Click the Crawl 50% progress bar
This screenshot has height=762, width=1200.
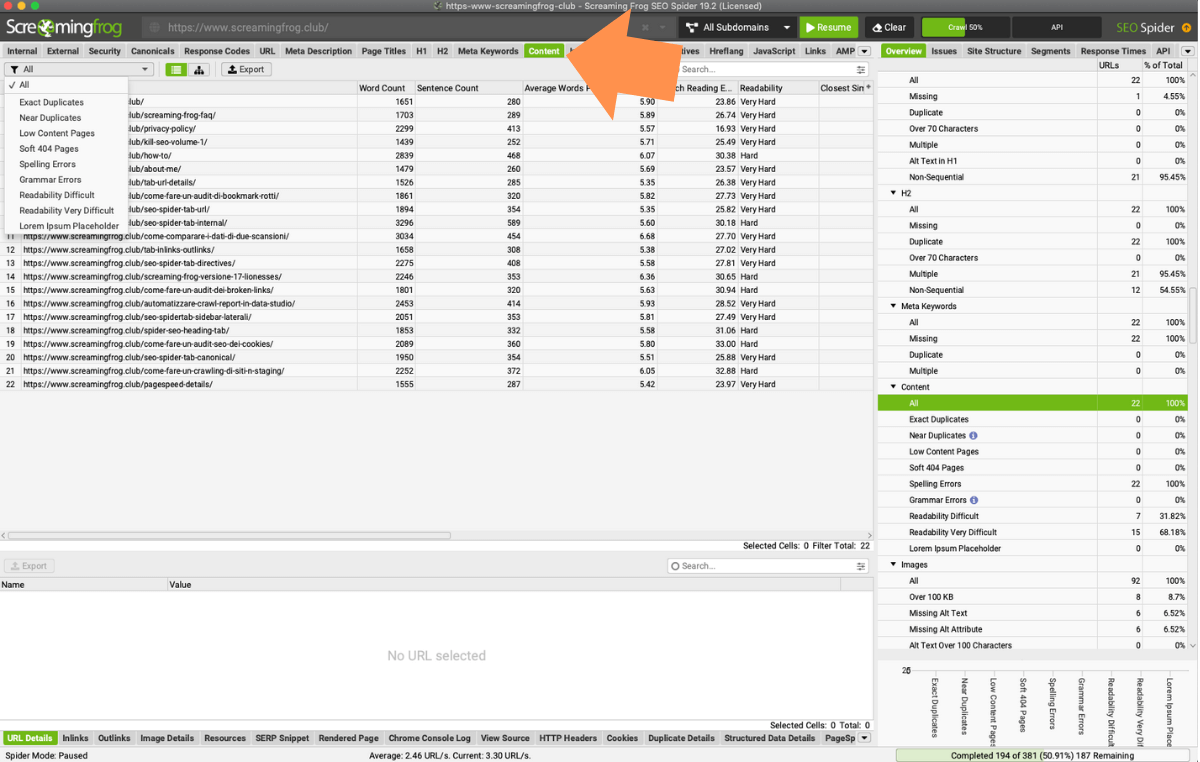[965, 28]
